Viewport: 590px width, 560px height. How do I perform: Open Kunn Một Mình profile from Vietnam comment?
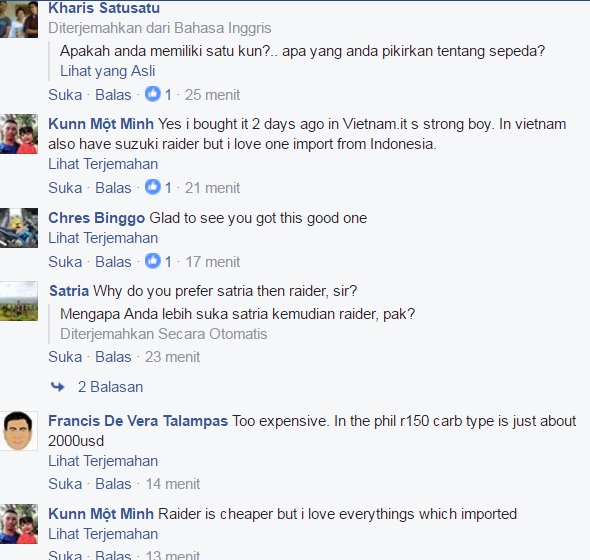101,124
